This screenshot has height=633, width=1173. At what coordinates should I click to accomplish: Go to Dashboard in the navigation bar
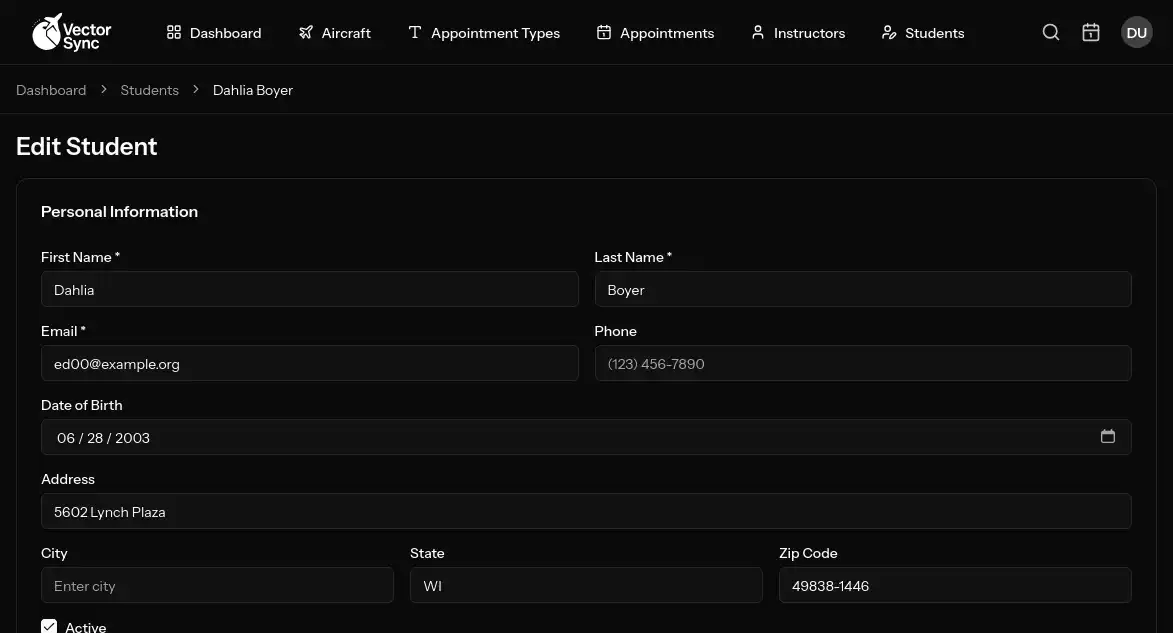[x=214, y=33]
